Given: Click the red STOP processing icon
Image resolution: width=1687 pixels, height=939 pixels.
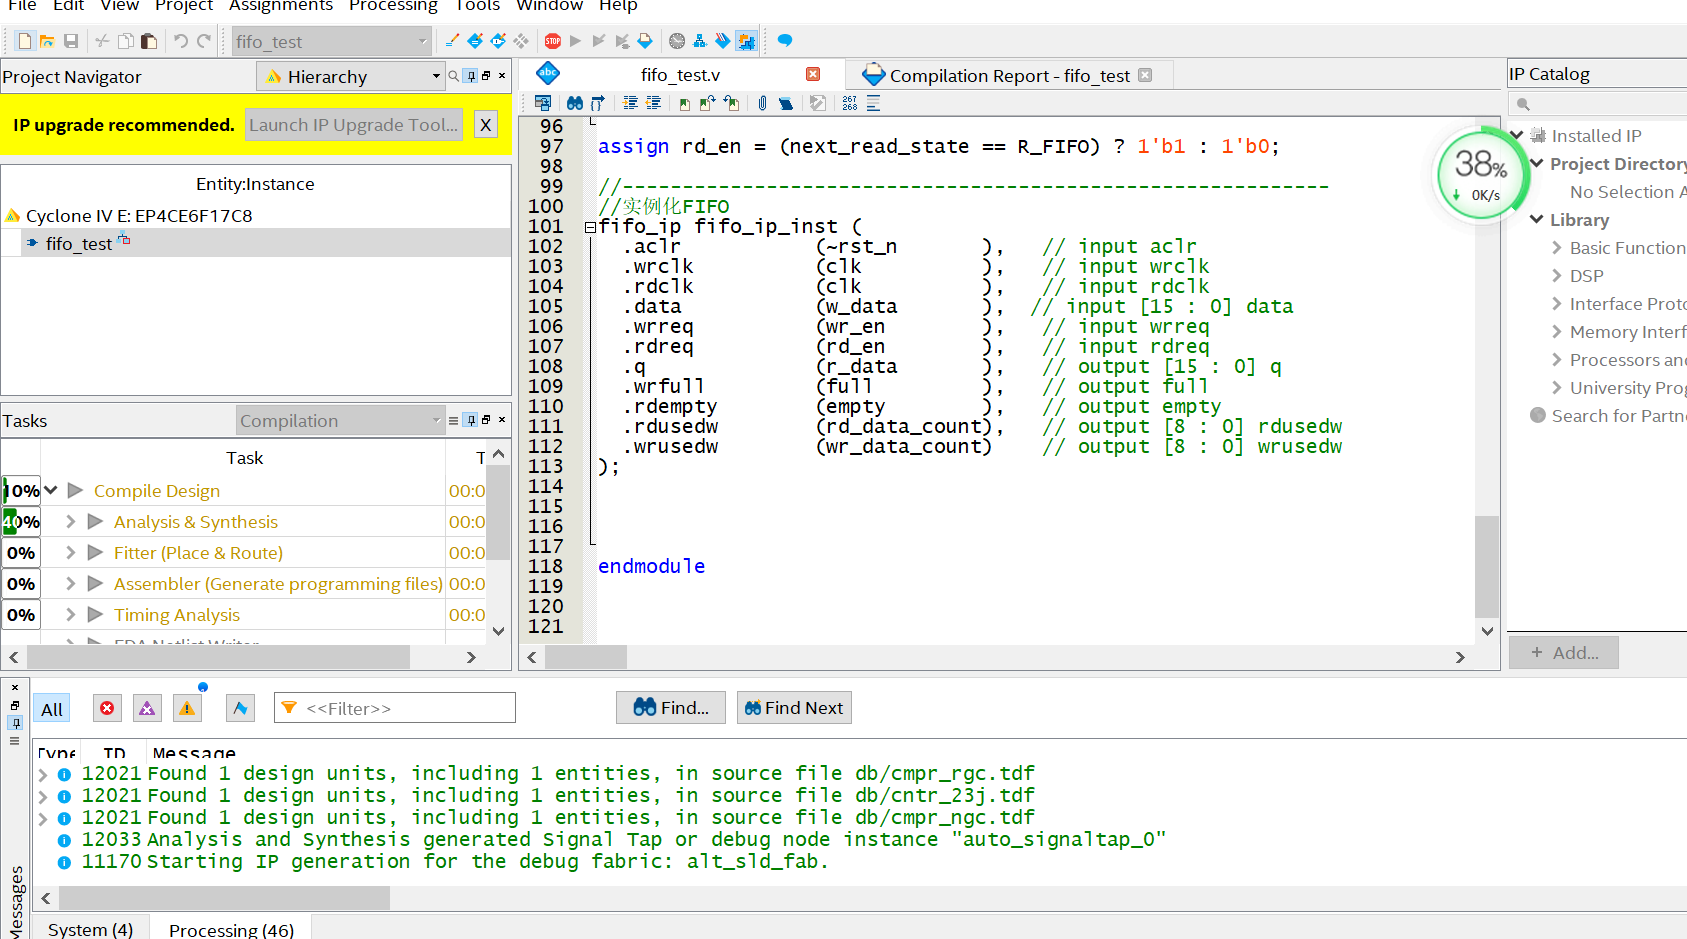Looking at the screenshot, I should tap(553, 41).
